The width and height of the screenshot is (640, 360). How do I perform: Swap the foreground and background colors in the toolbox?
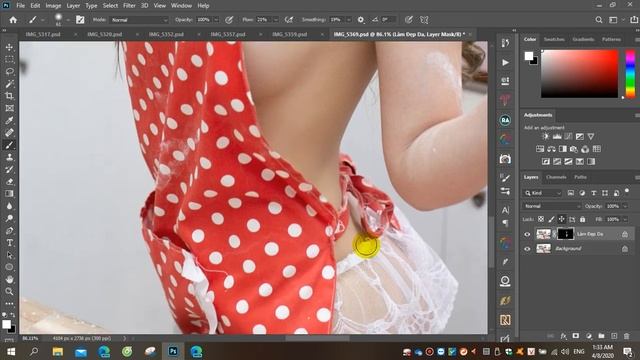tap(13, 315)
